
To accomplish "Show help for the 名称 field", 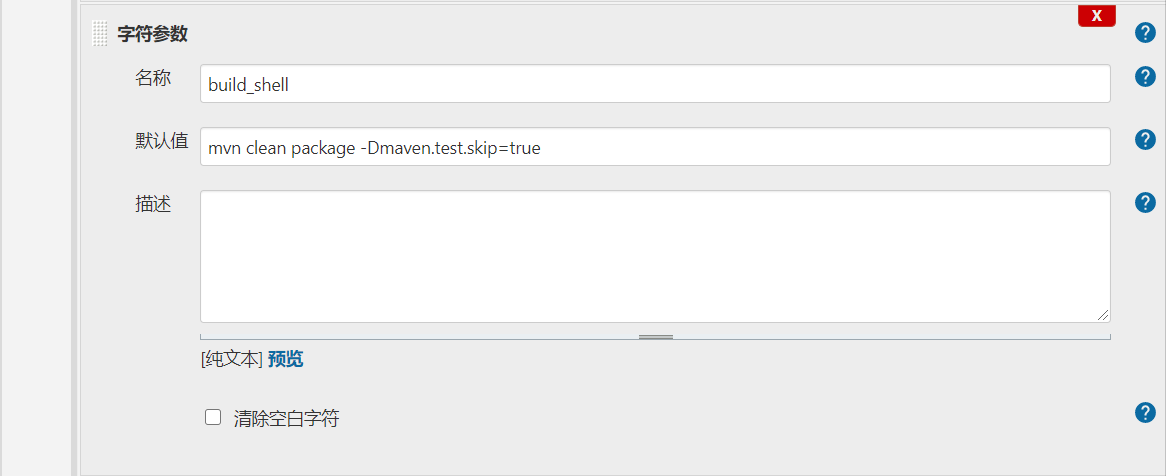I will pyautogui.click(x=1145, y=77).
